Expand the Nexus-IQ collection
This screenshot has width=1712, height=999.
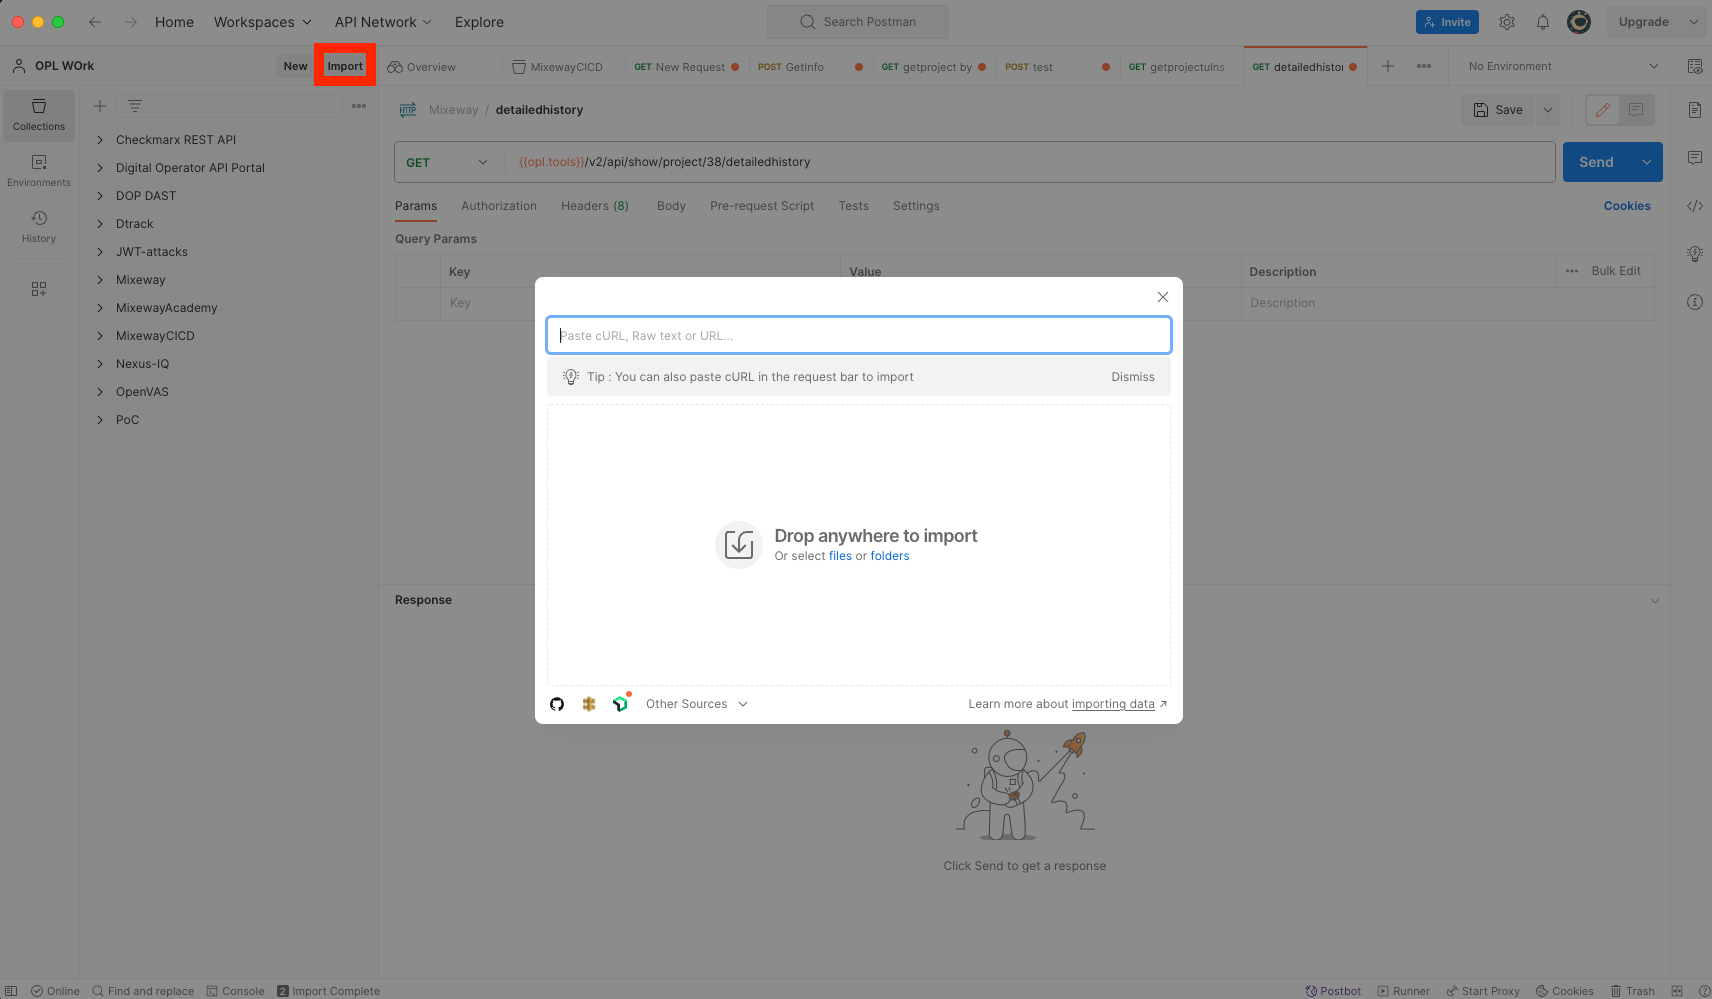(100, 364)
